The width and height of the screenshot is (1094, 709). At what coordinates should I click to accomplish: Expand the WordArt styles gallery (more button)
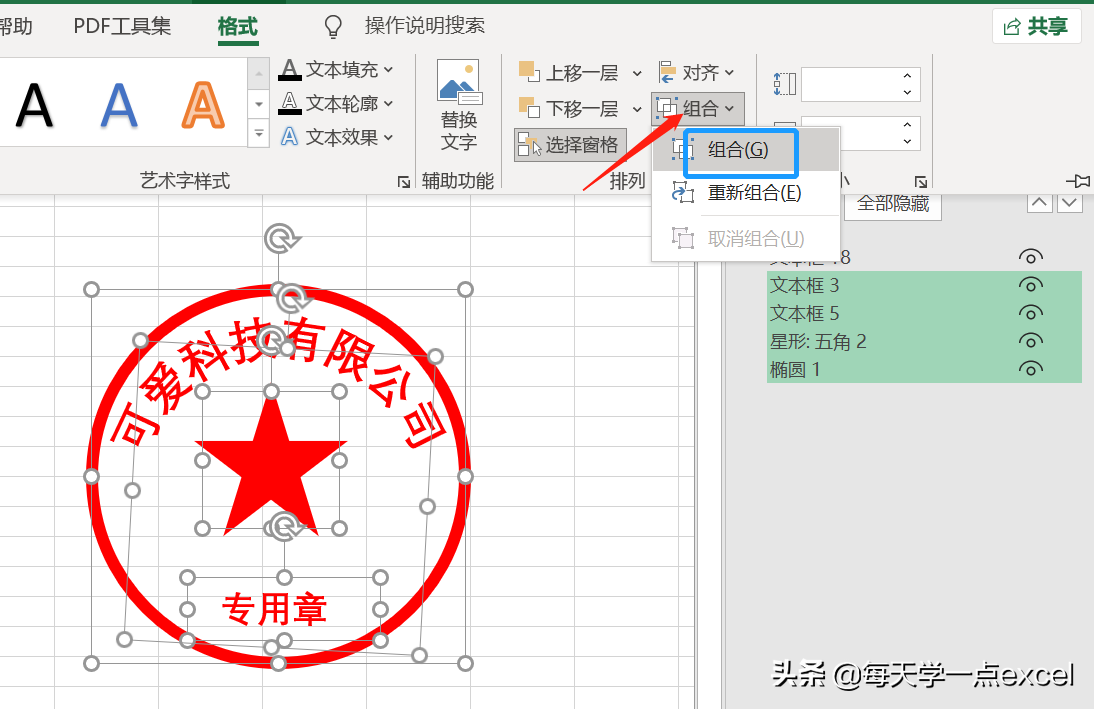pos(258,133)
